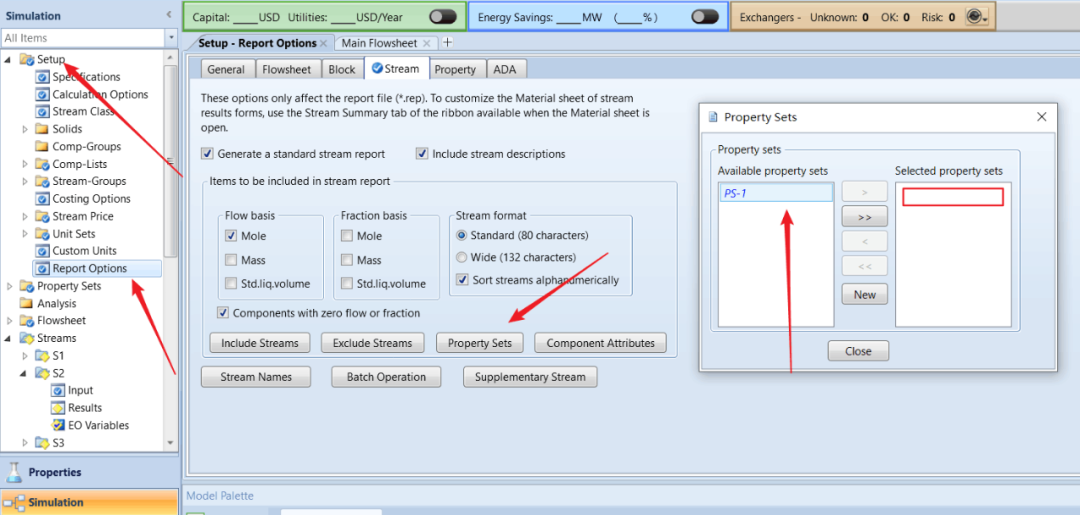Click the Flowsheet folder icon in tree
Screen dimensions: 1080x515
coord(27,321)
